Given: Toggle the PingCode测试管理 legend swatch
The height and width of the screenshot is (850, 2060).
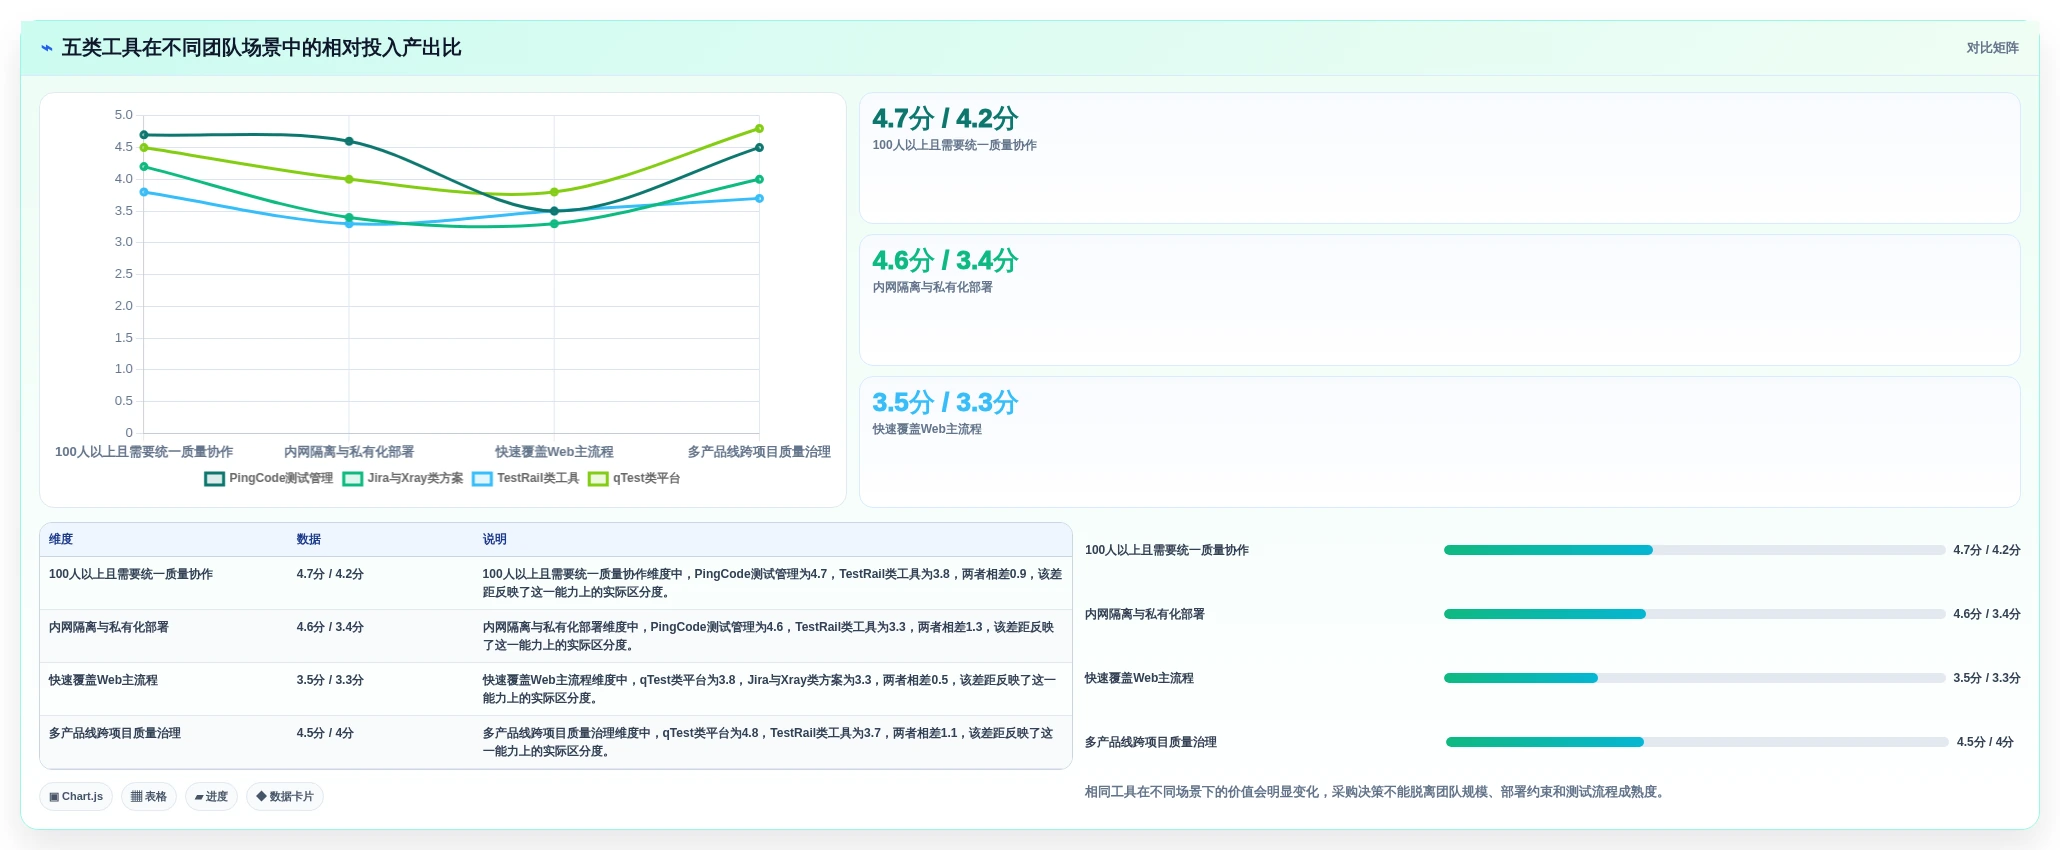Looking at the screenshot, I should tap(214, 479).
